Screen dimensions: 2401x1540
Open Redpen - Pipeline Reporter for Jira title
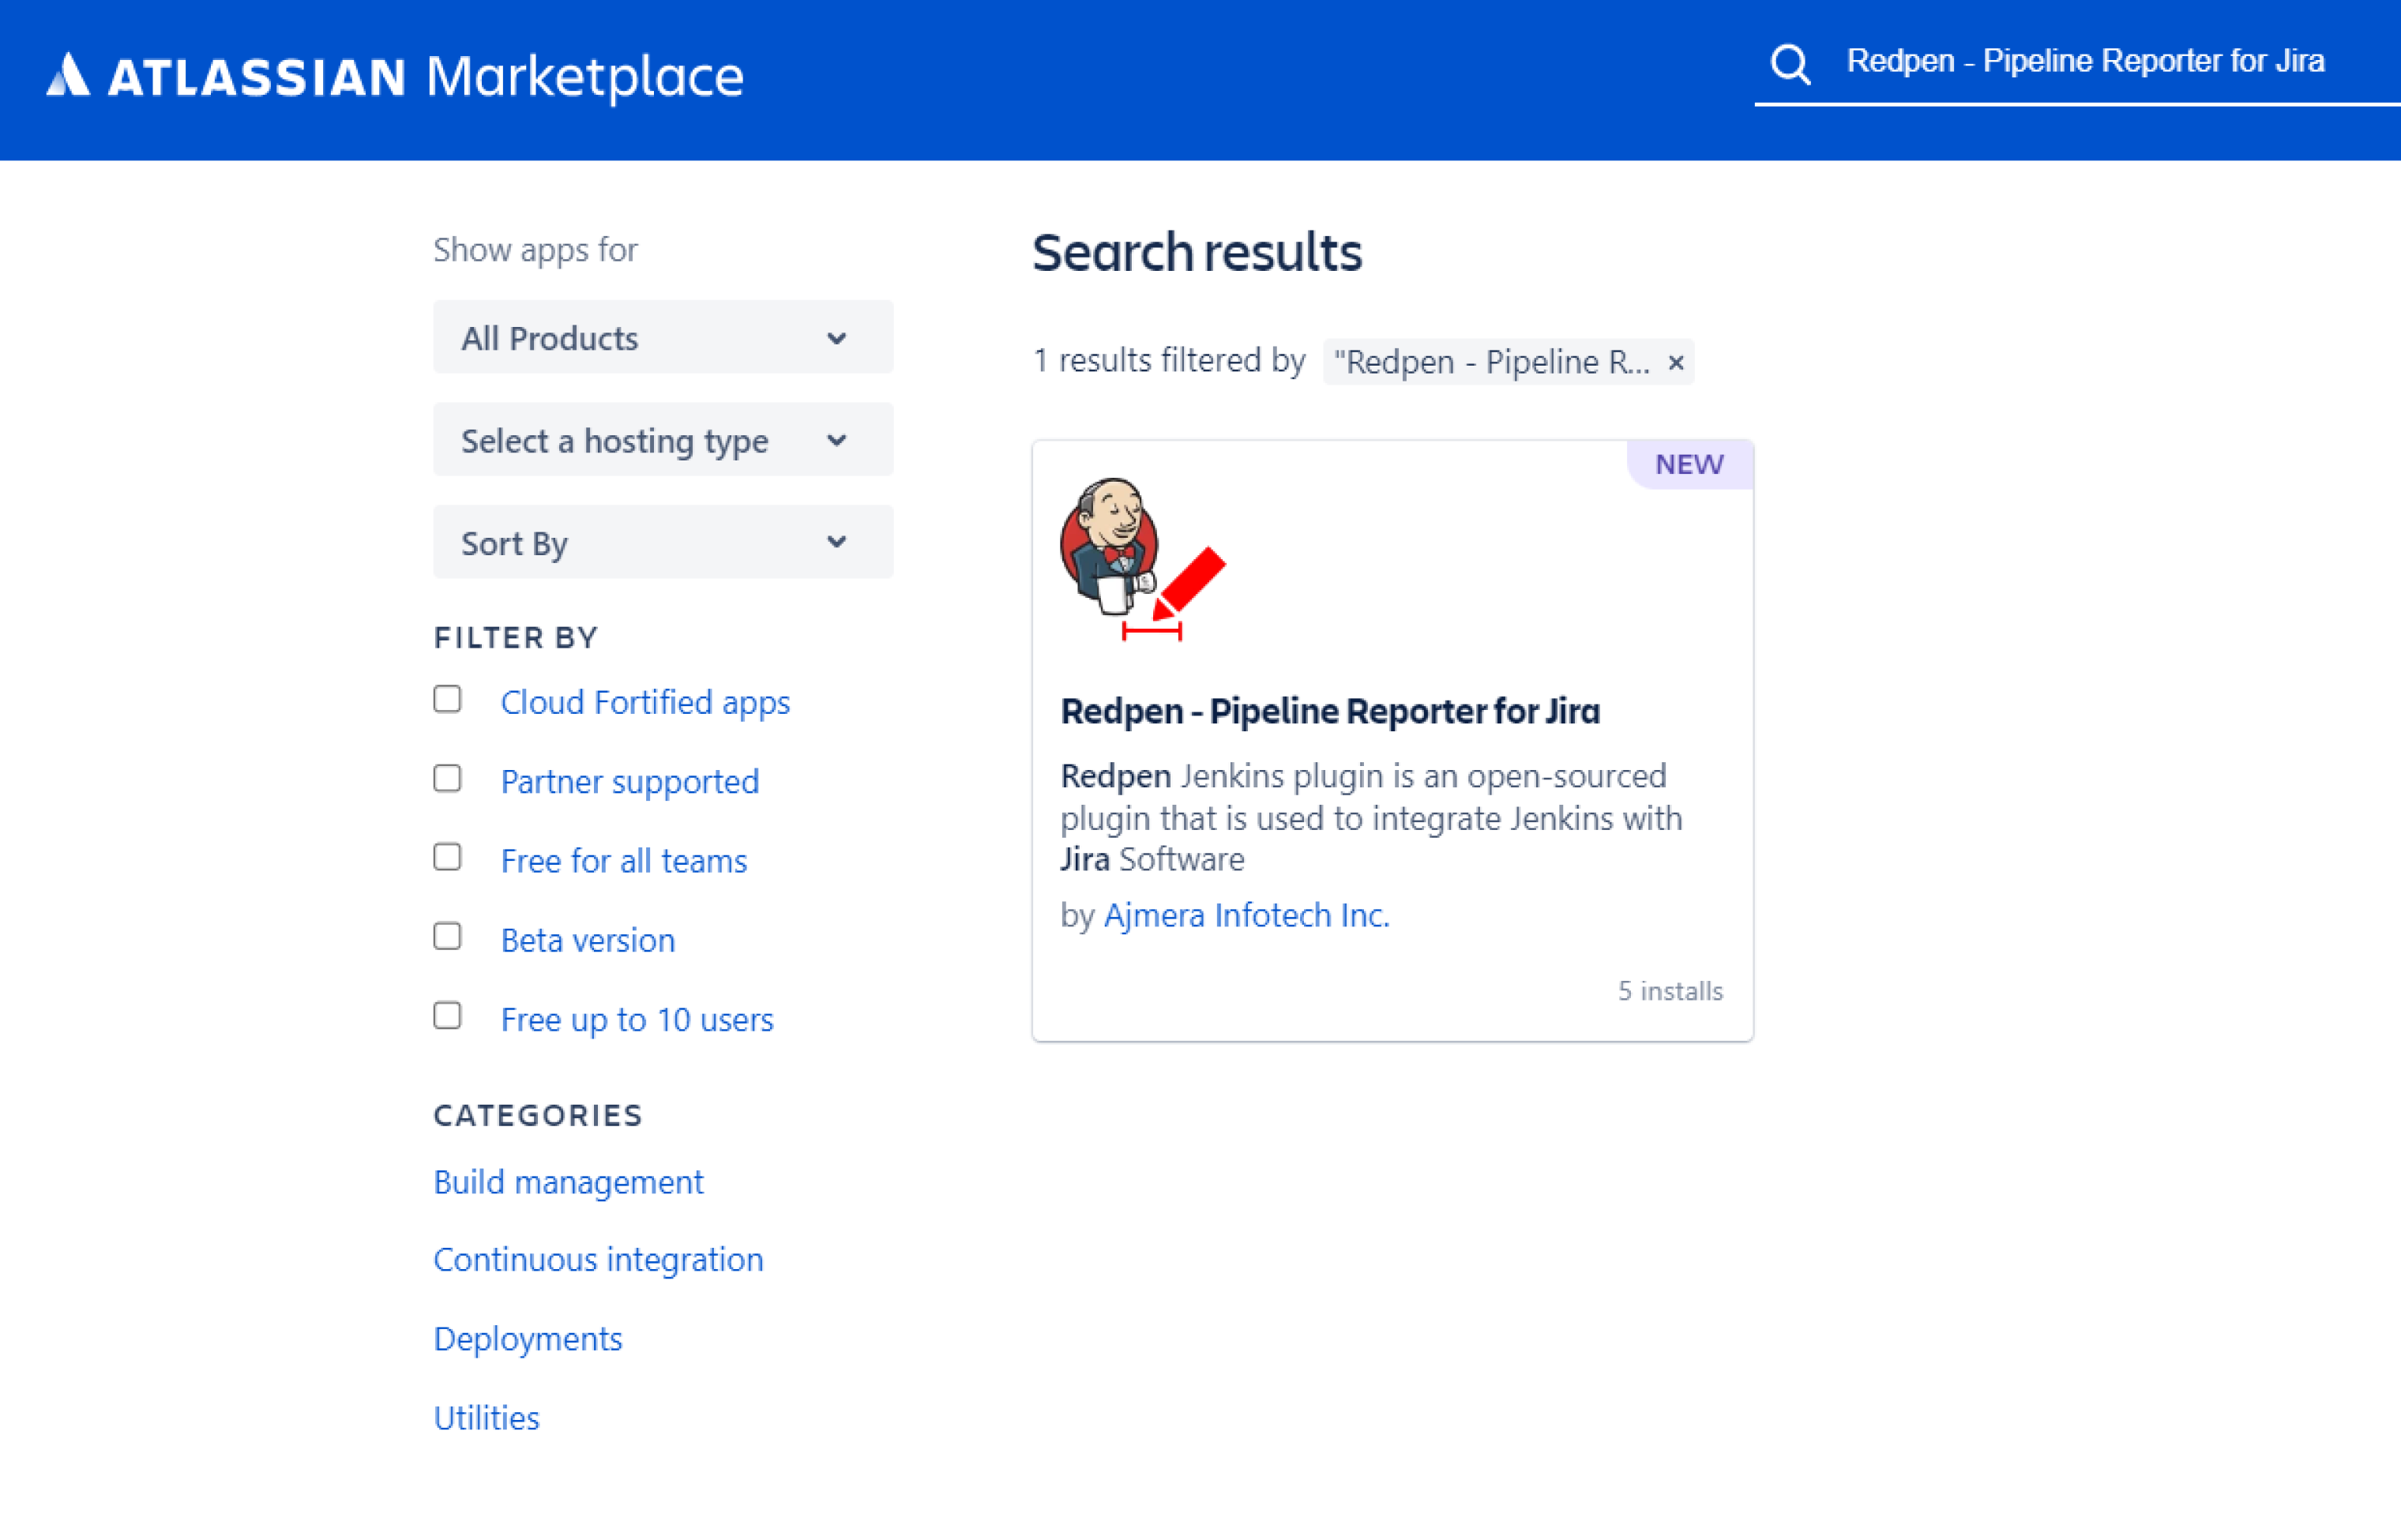coord(1330,711)
